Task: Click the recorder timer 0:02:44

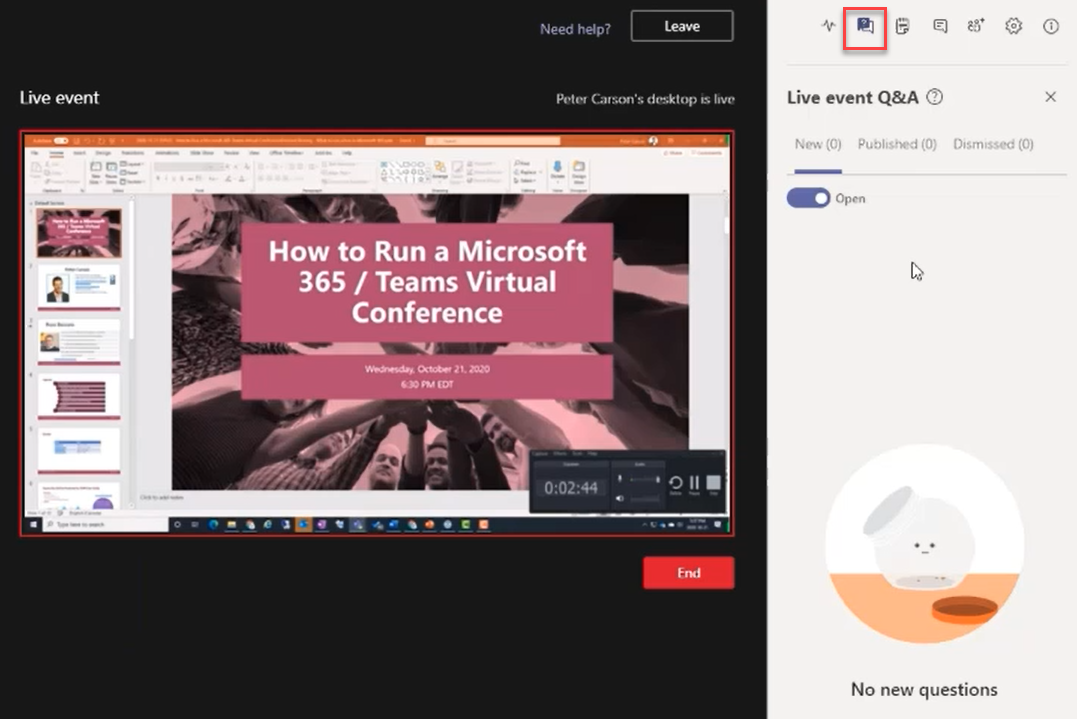Action: (571, 488)
